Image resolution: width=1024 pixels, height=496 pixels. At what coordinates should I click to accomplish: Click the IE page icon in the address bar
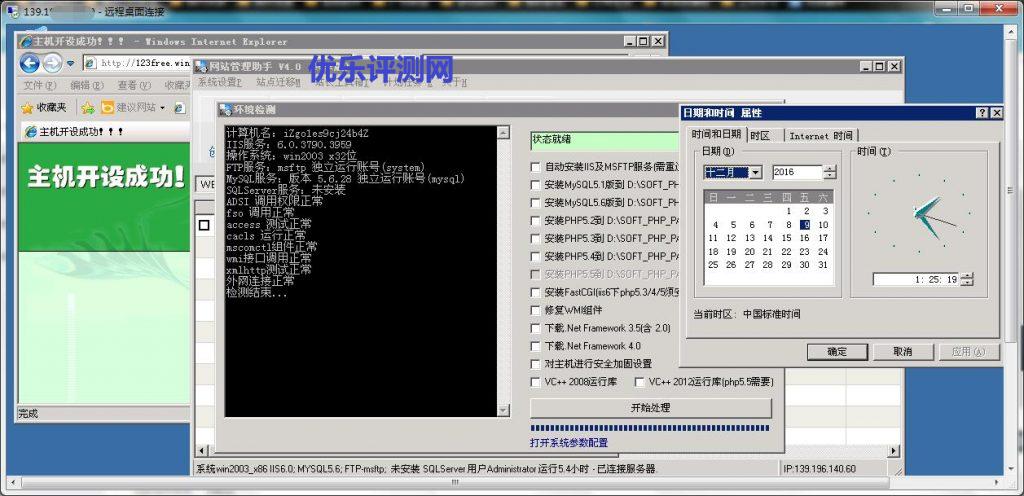pyautogui.click(x=91, y=63)
